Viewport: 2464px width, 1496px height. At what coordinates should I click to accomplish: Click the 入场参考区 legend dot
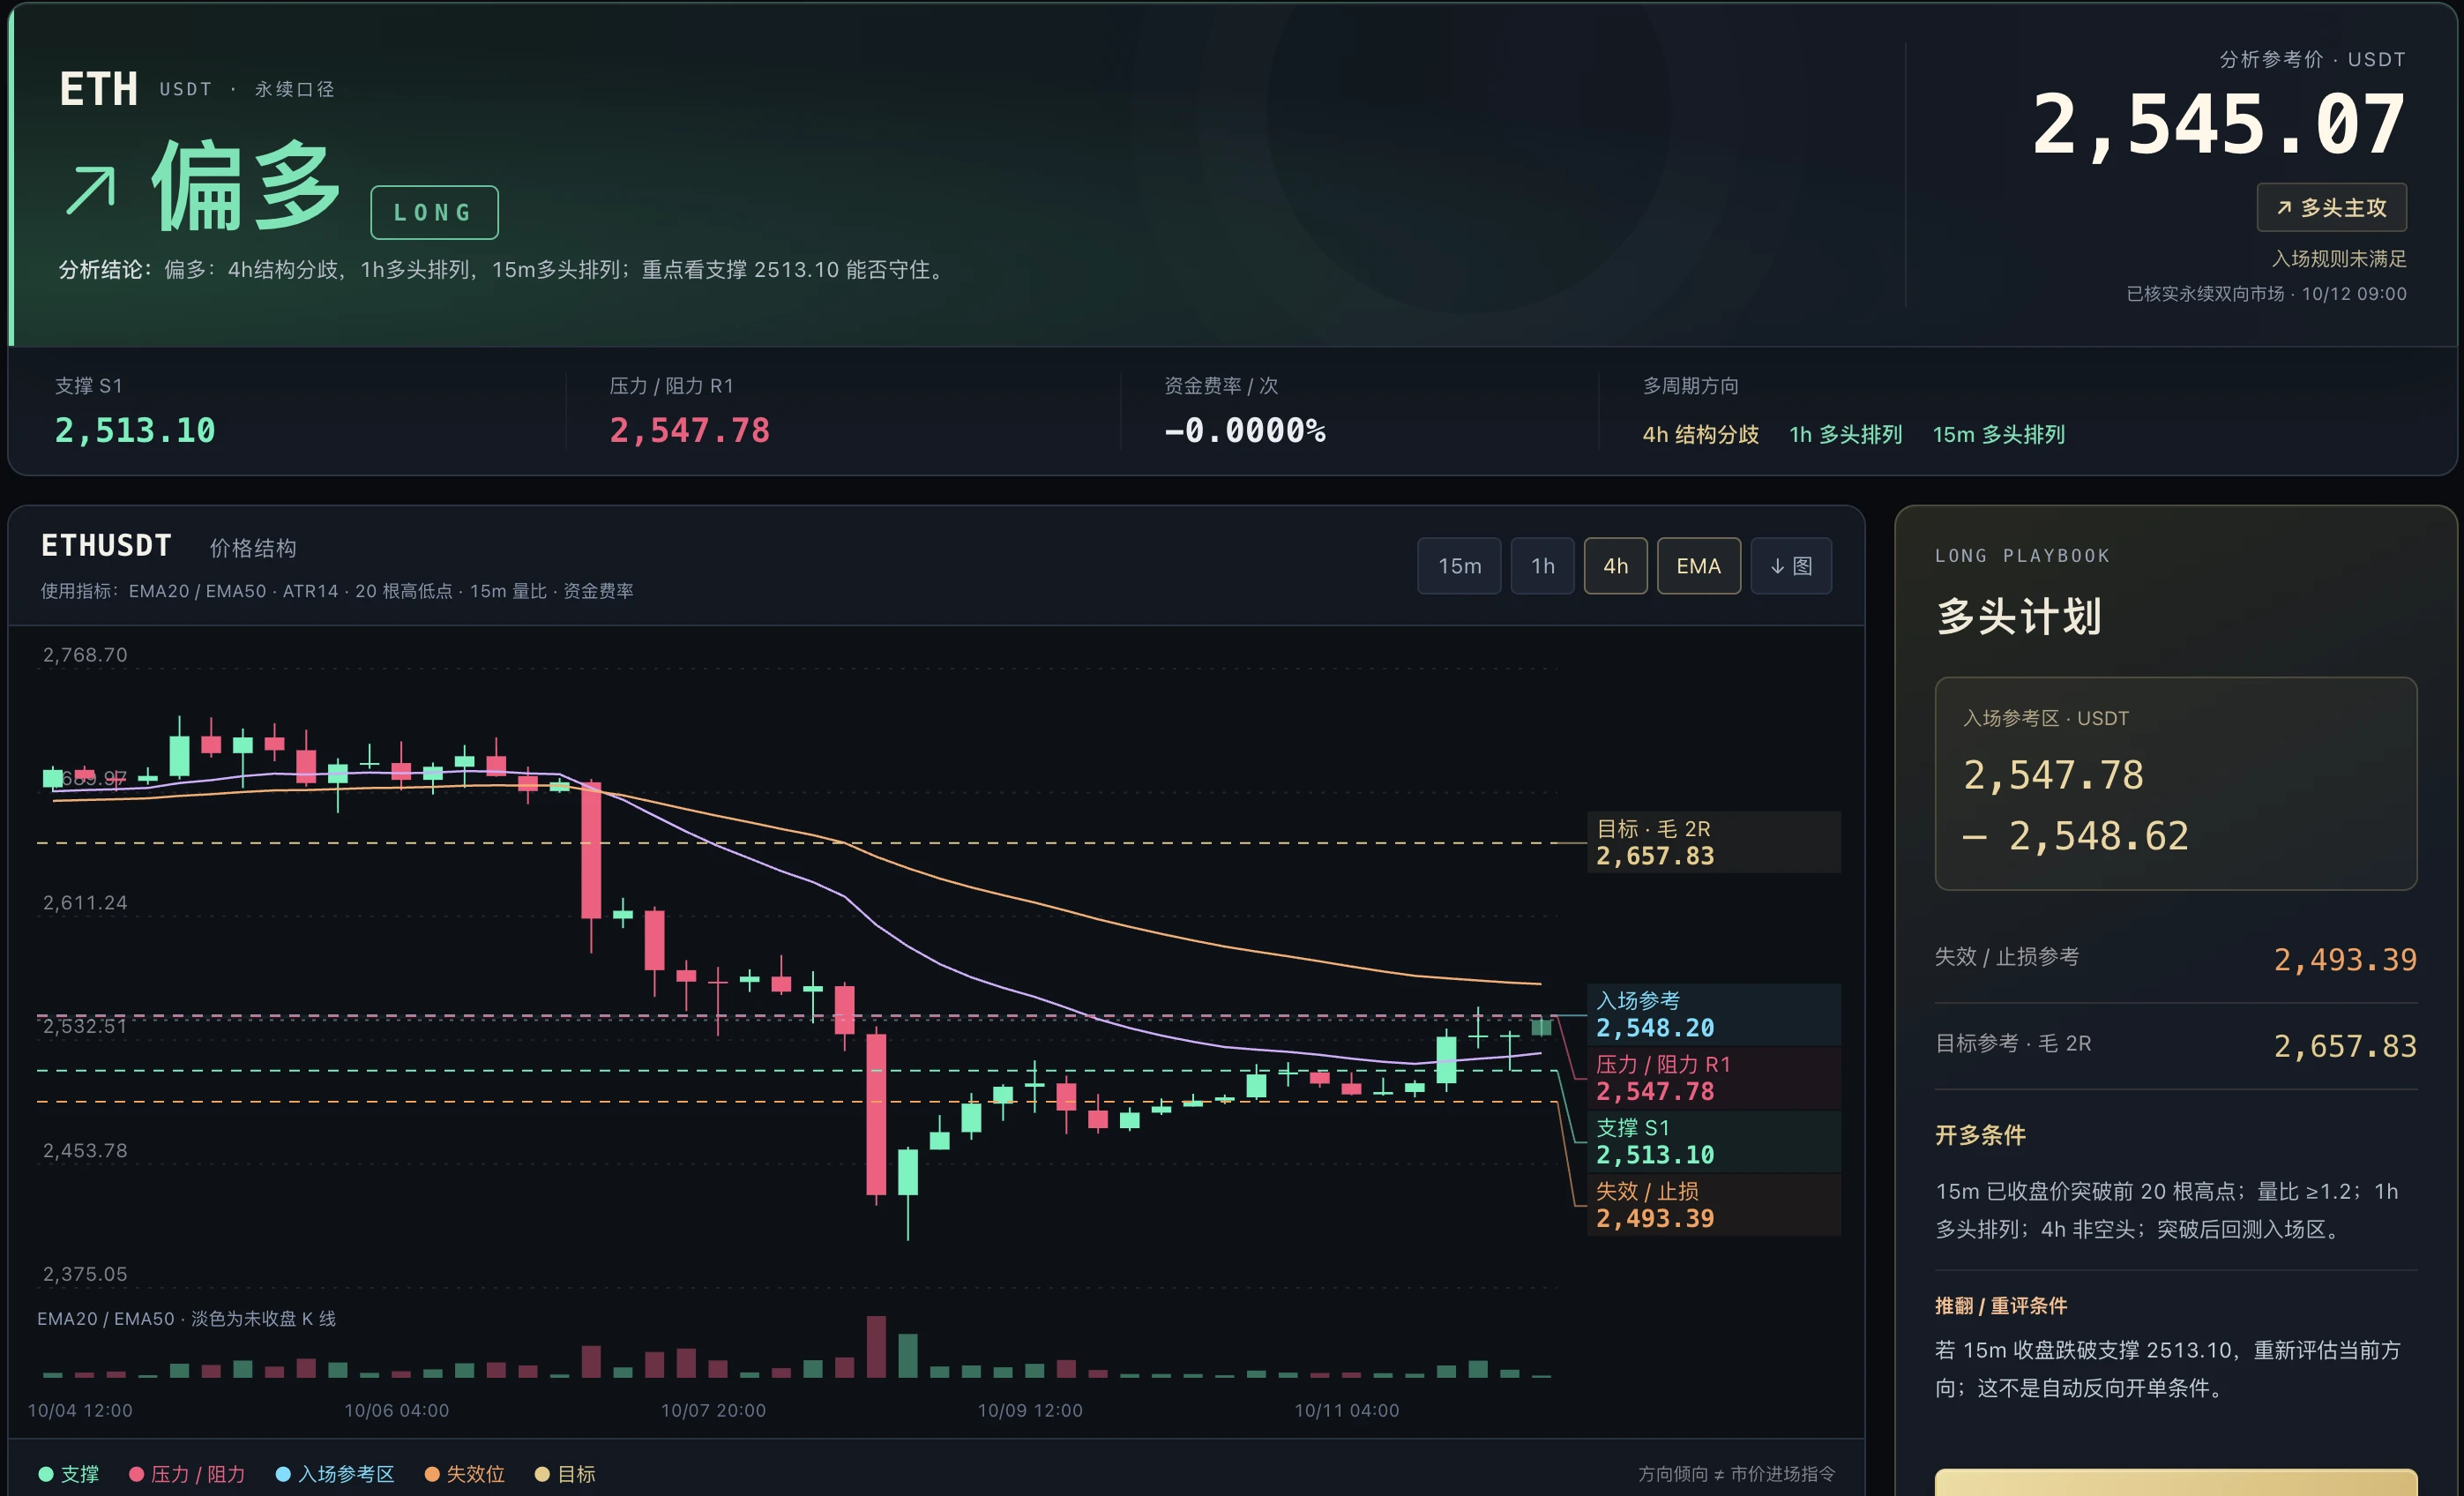click(283, 1474)
